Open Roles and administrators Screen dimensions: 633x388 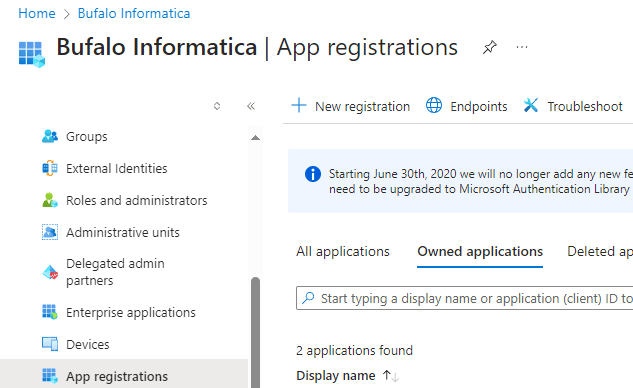coord(136,200)
